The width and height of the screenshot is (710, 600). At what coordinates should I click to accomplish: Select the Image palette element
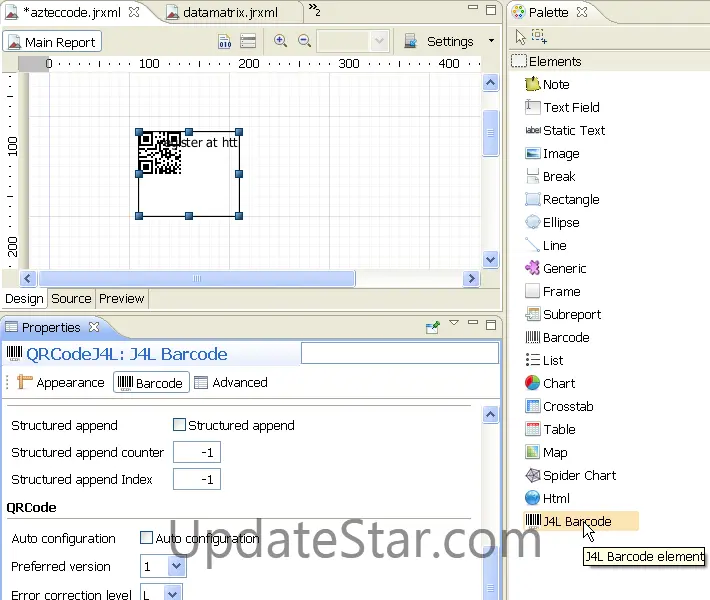pos(552,154)
